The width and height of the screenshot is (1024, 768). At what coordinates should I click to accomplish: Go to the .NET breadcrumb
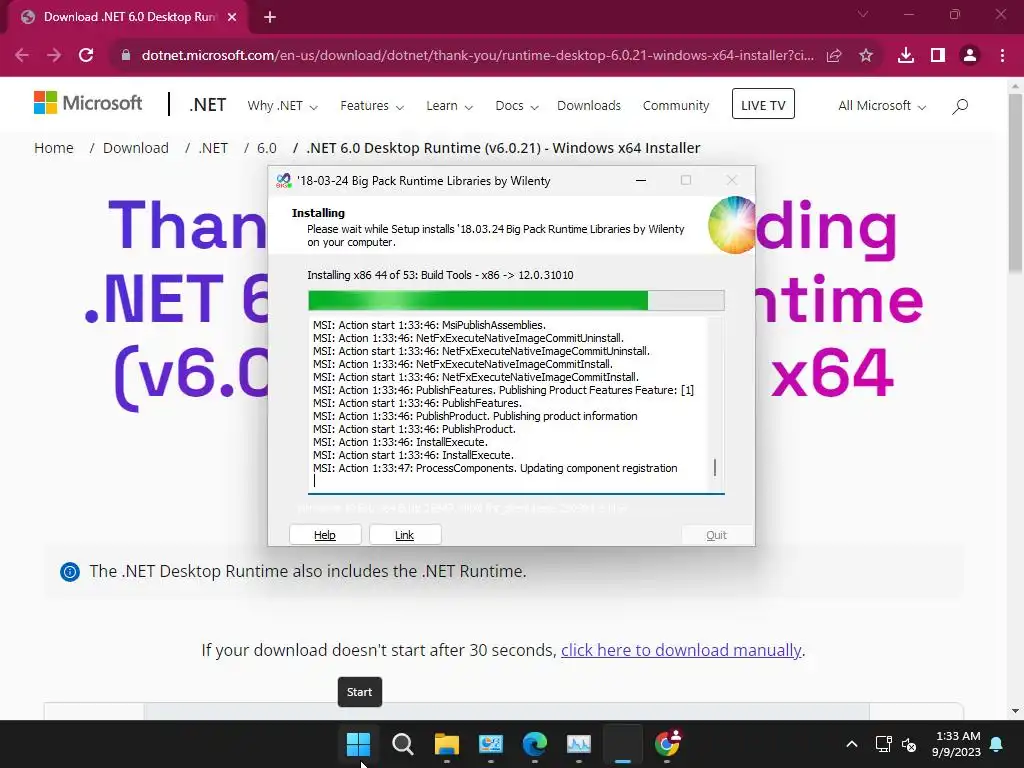[214, 148]
